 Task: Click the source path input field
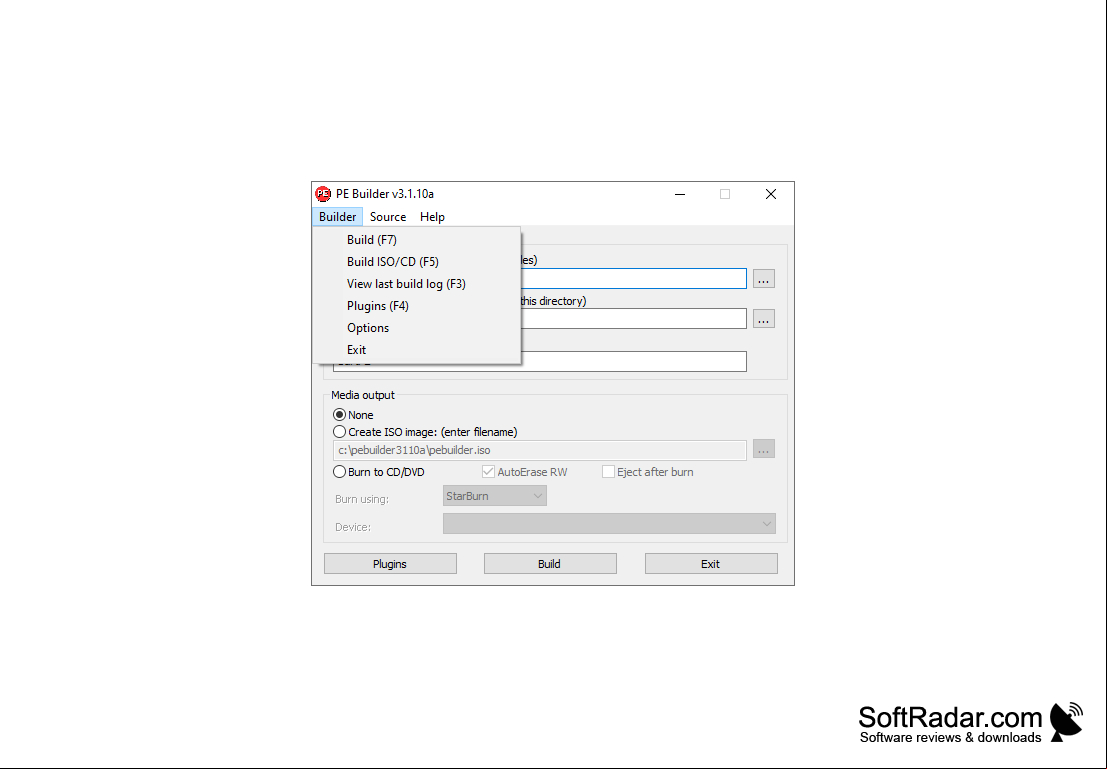tap(633, 278)
